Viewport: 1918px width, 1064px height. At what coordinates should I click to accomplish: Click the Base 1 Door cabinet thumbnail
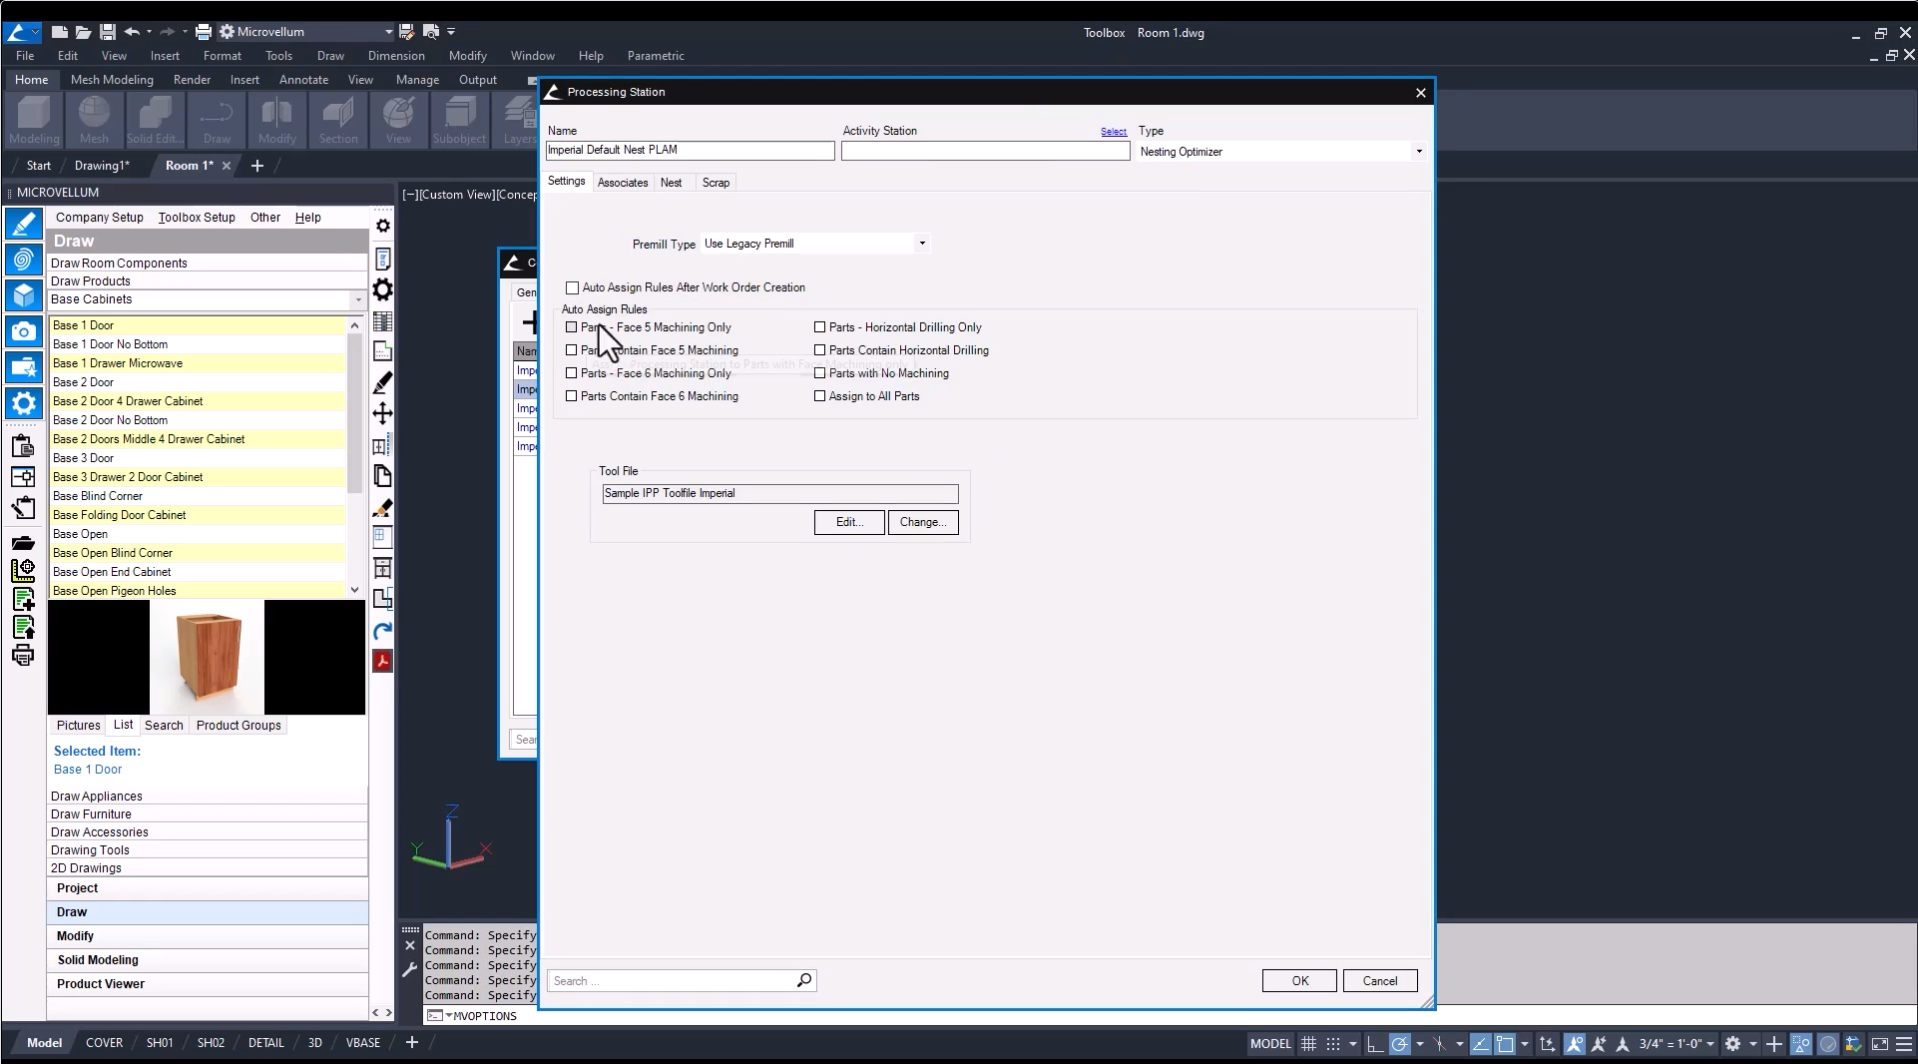pos(207,658)
